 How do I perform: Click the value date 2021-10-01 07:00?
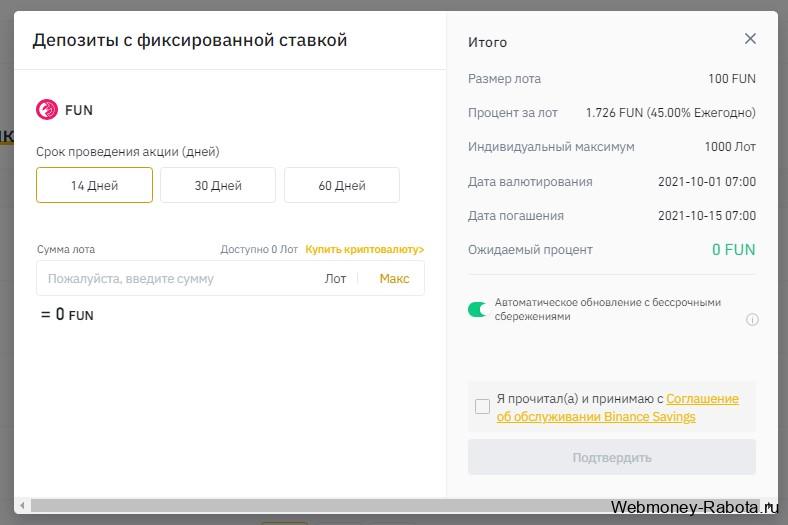point(707,181)
